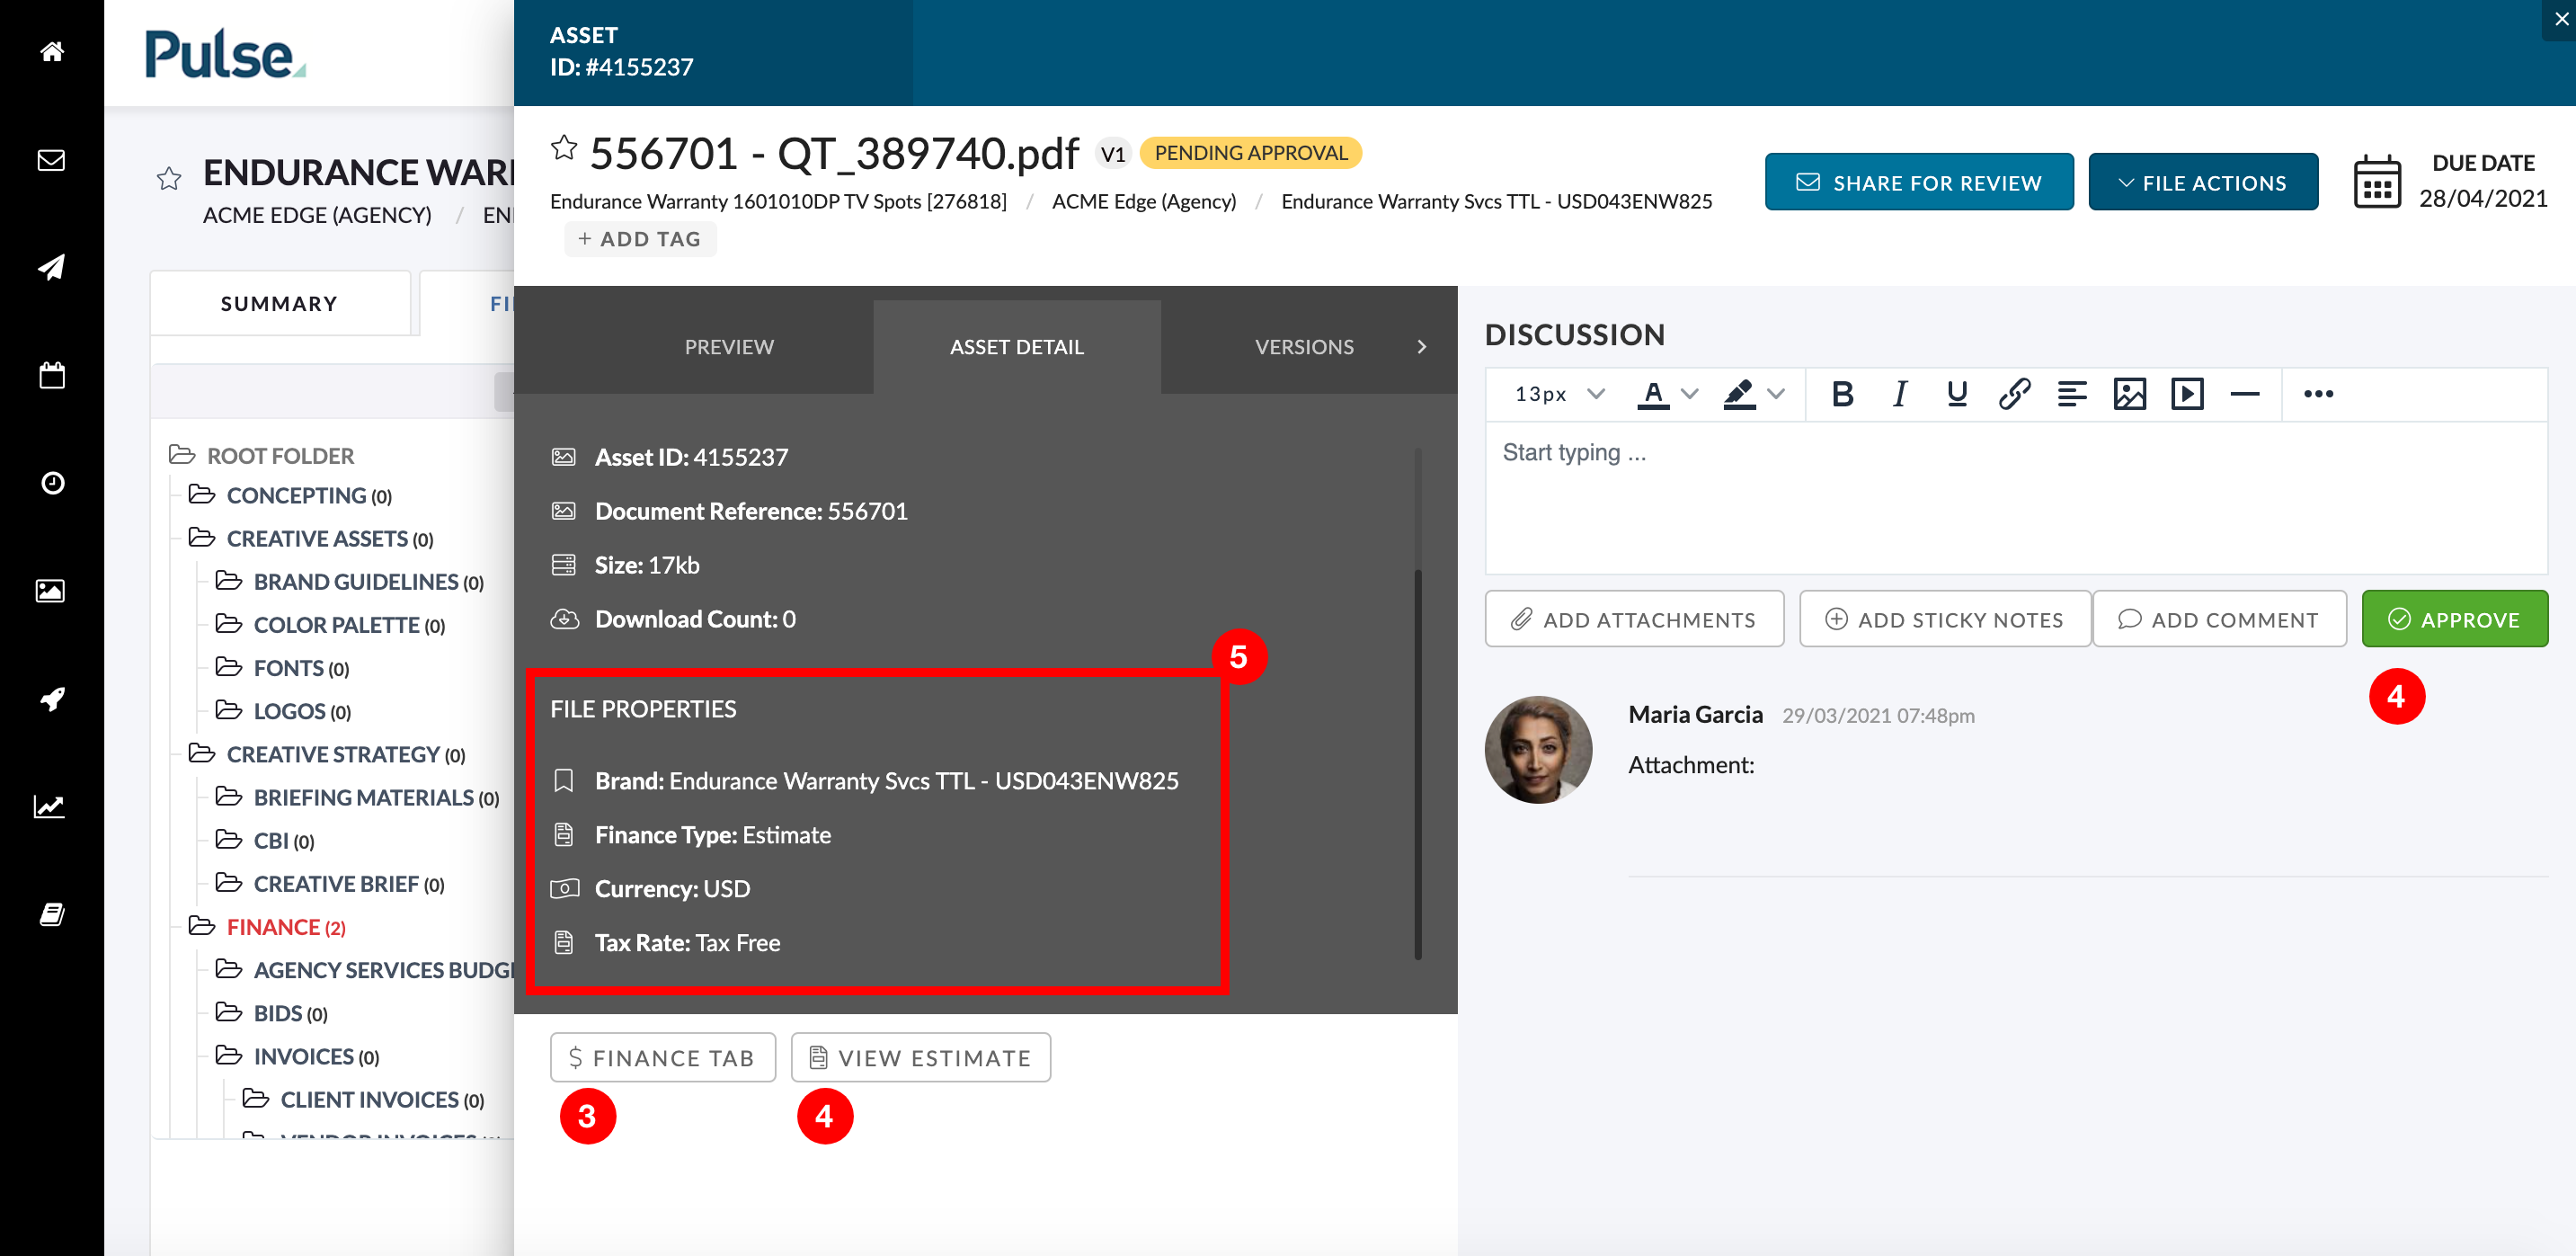Close the asset panel
Viewport: 2576px width, 1256px height.
tap(2561, 18)
